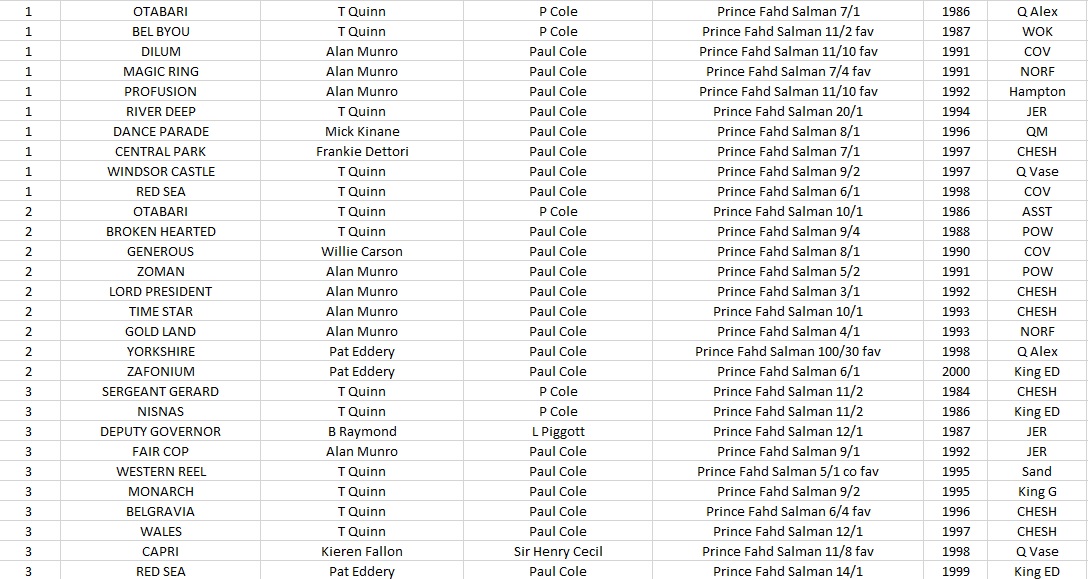Image resolution: width=1092 pixels, height=579 pixels.
Task: Click the Sand course cell
Action: (x=1037, y=471)
